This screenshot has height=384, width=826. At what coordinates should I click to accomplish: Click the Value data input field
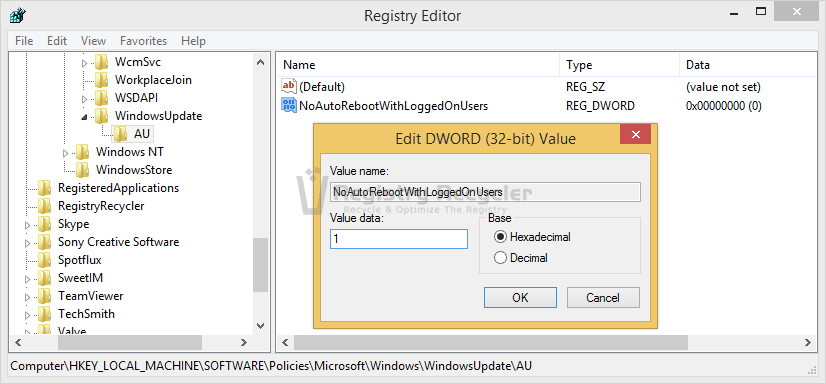click(x=399, y=239)
